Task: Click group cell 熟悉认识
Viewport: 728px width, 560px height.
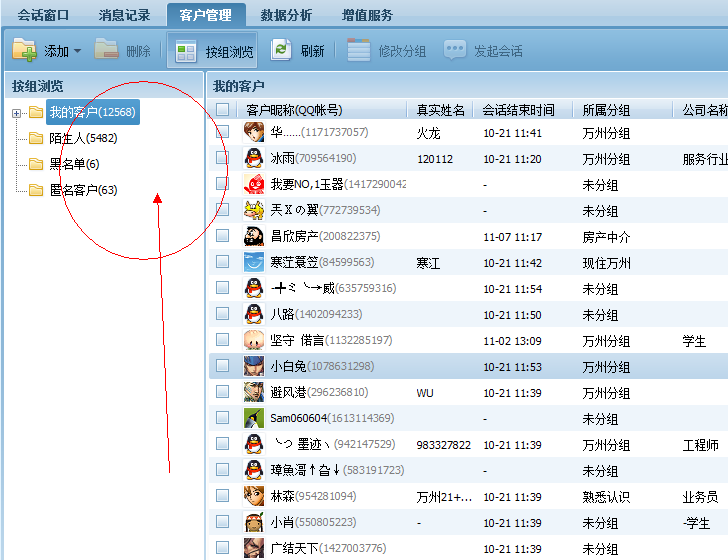Action: click(x=606, y=497)
